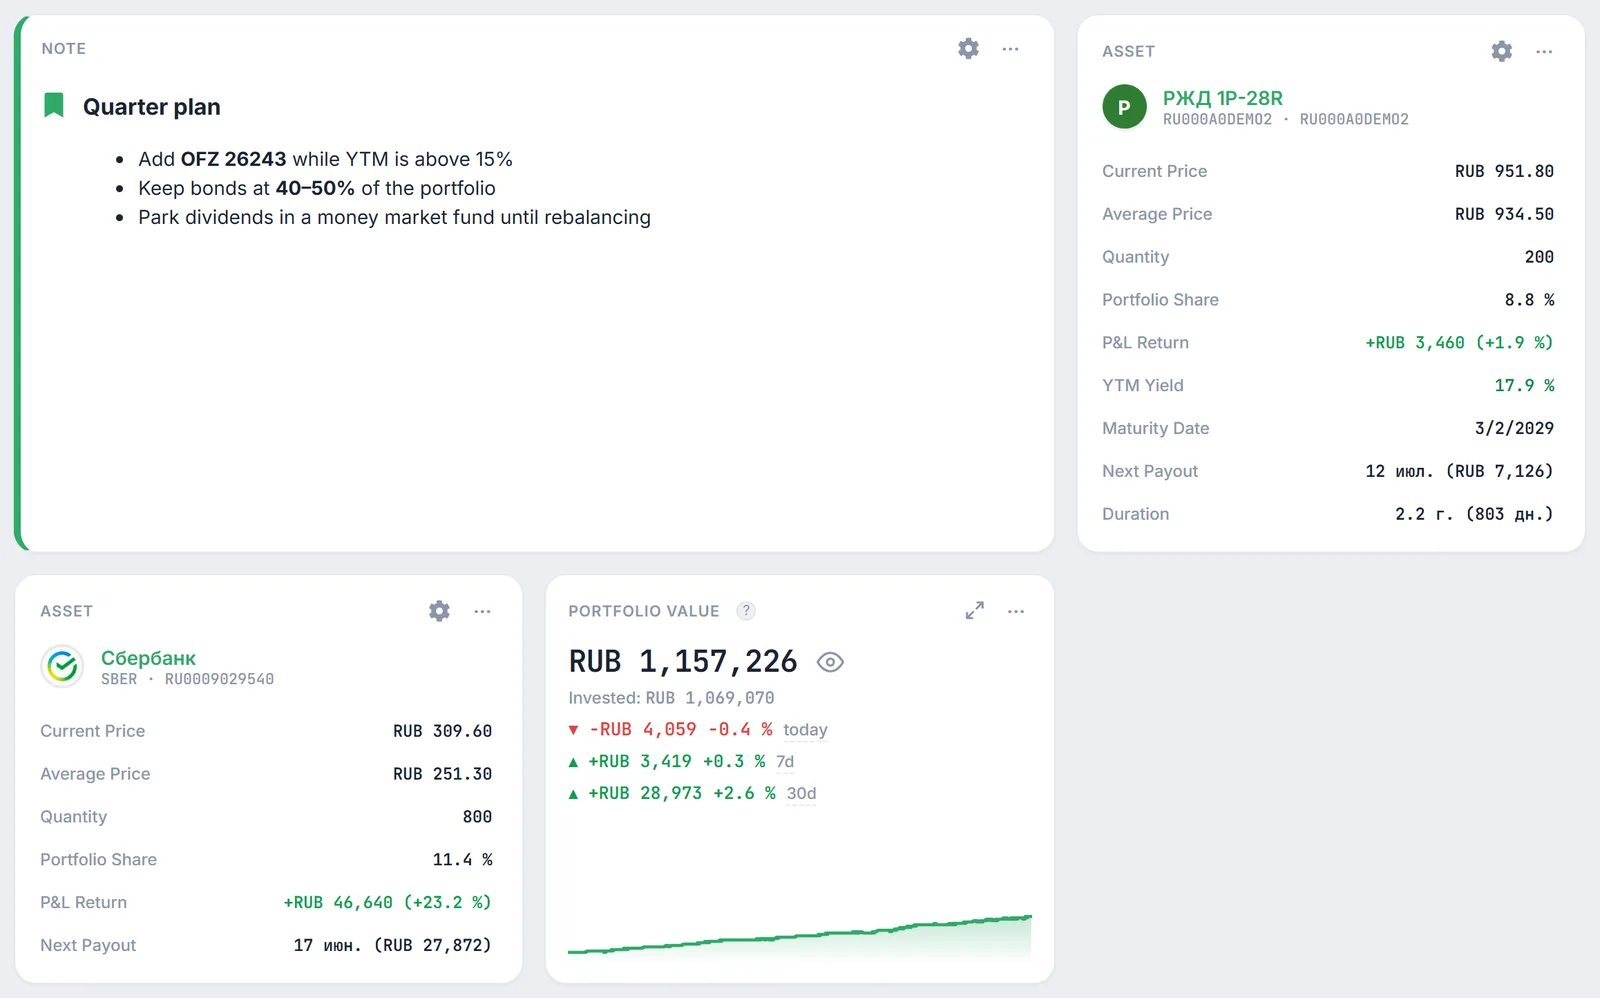Click the help question mark next to Portfolio Value

pyautogui.click(x=746, y=611)
